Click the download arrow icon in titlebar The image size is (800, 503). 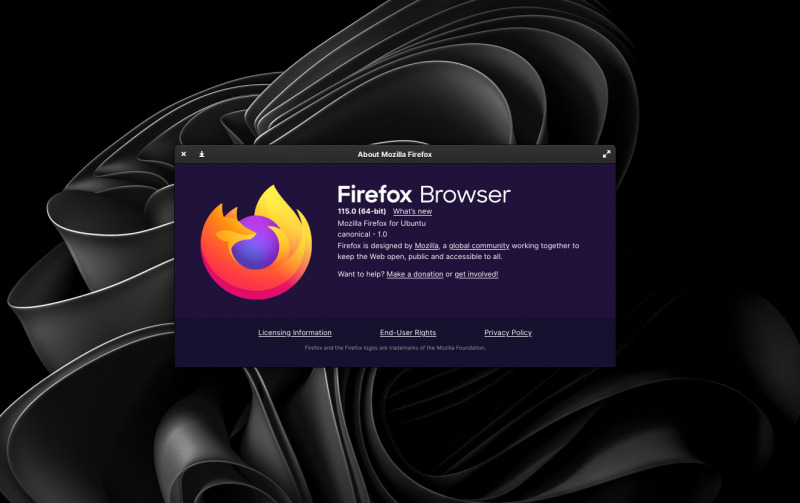[202, 154]
